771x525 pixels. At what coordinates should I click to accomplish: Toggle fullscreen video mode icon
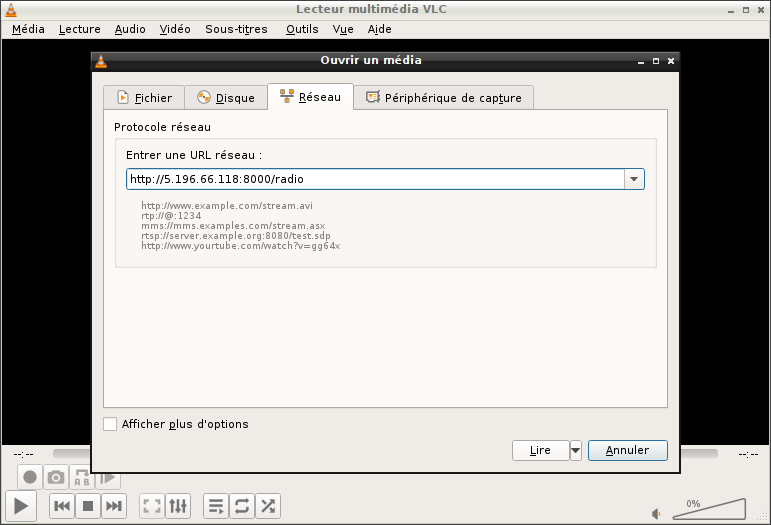[x=152, y=506]
